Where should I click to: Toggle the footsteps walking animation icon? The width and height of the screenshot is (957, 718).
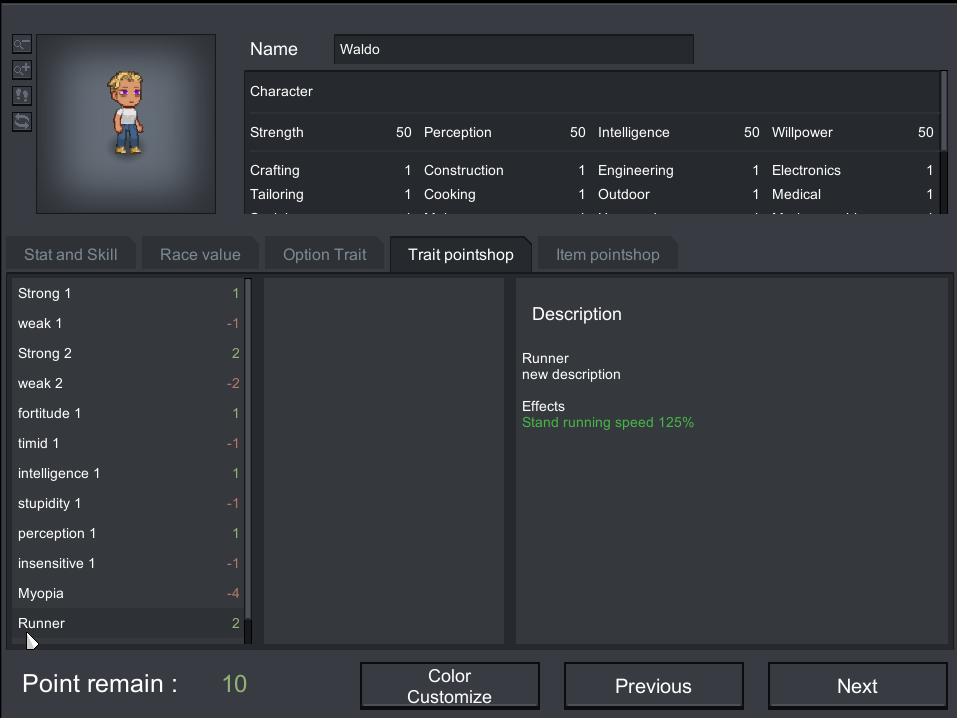tap(22, 96)
